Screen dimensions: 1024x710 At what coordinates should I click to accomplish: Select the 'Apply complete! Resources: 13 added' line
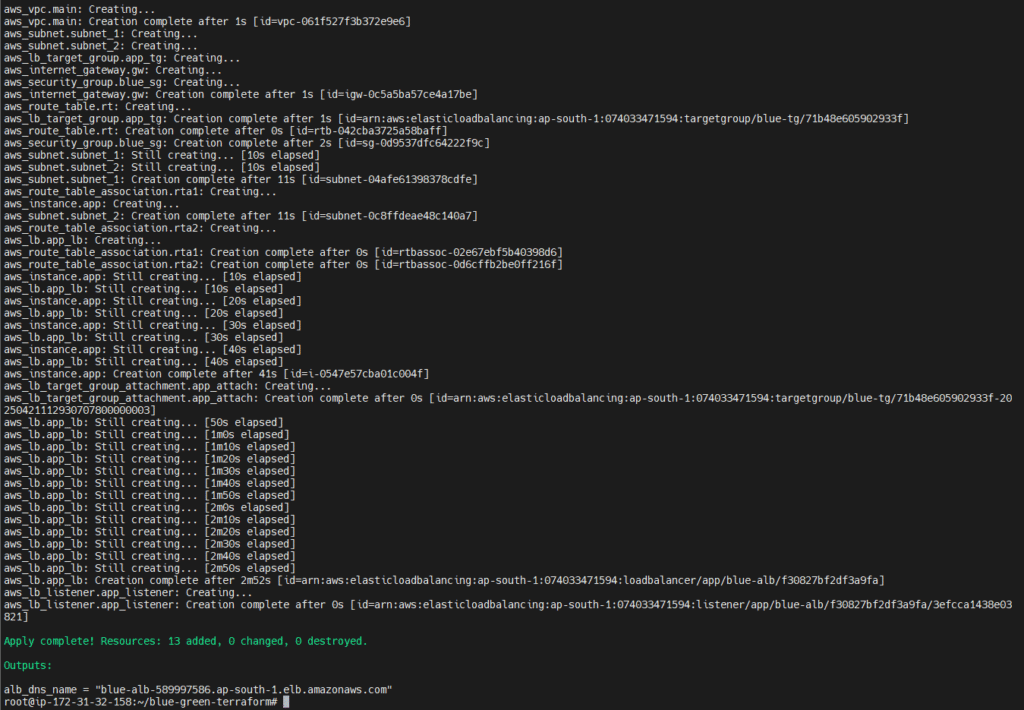(x=185, y=641)
